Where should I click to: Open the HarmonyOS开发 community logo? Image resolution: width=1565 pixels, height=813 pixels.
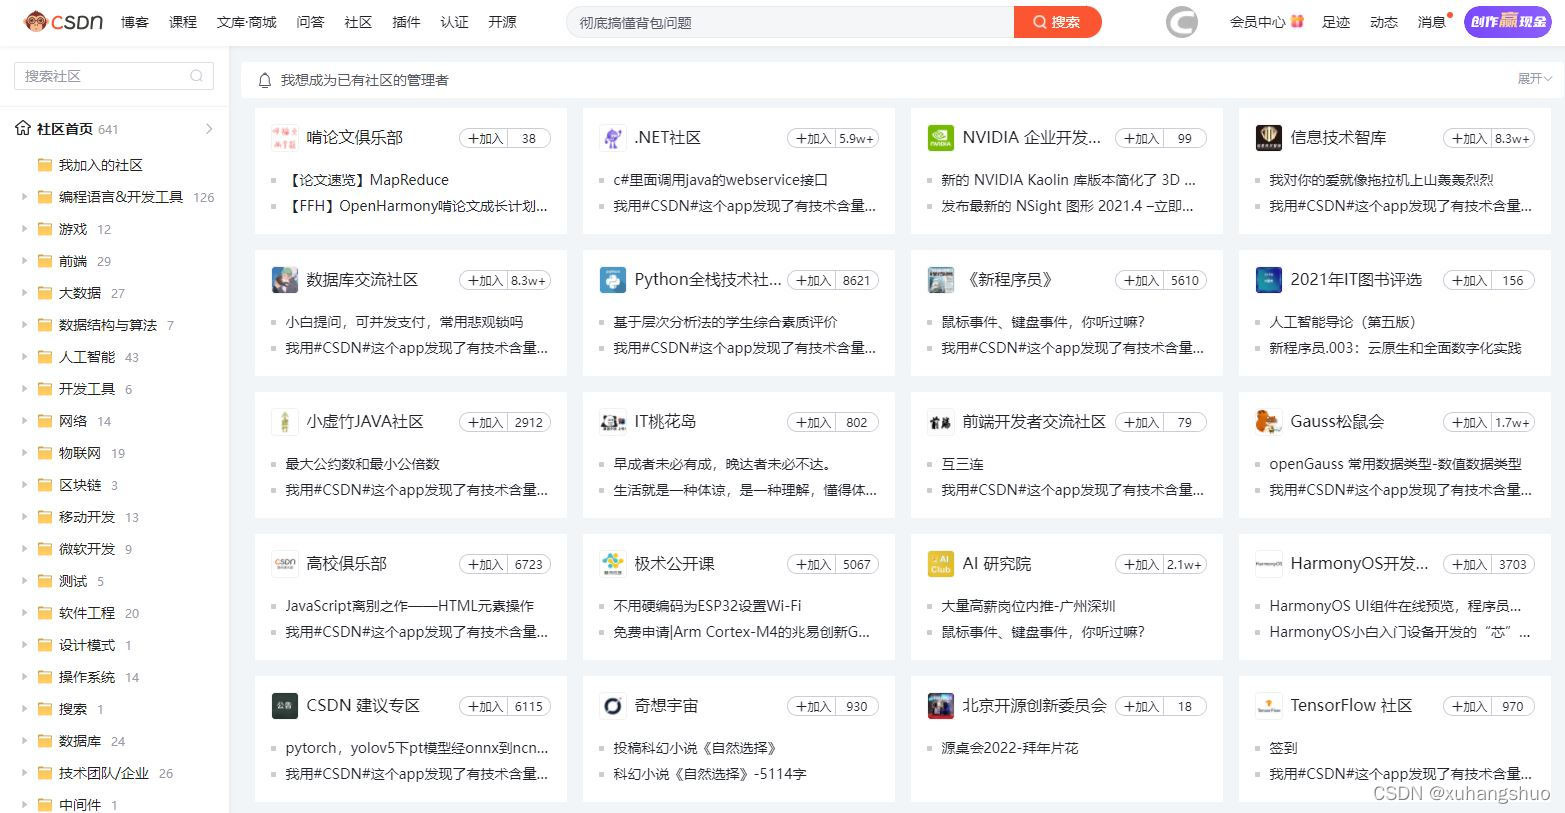point(1269,564)
